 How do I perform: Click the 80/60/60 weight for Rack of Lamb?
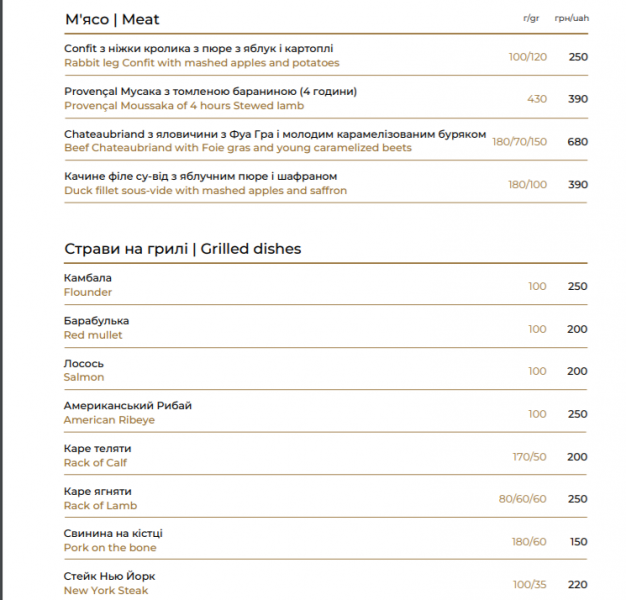click(522, 499)
